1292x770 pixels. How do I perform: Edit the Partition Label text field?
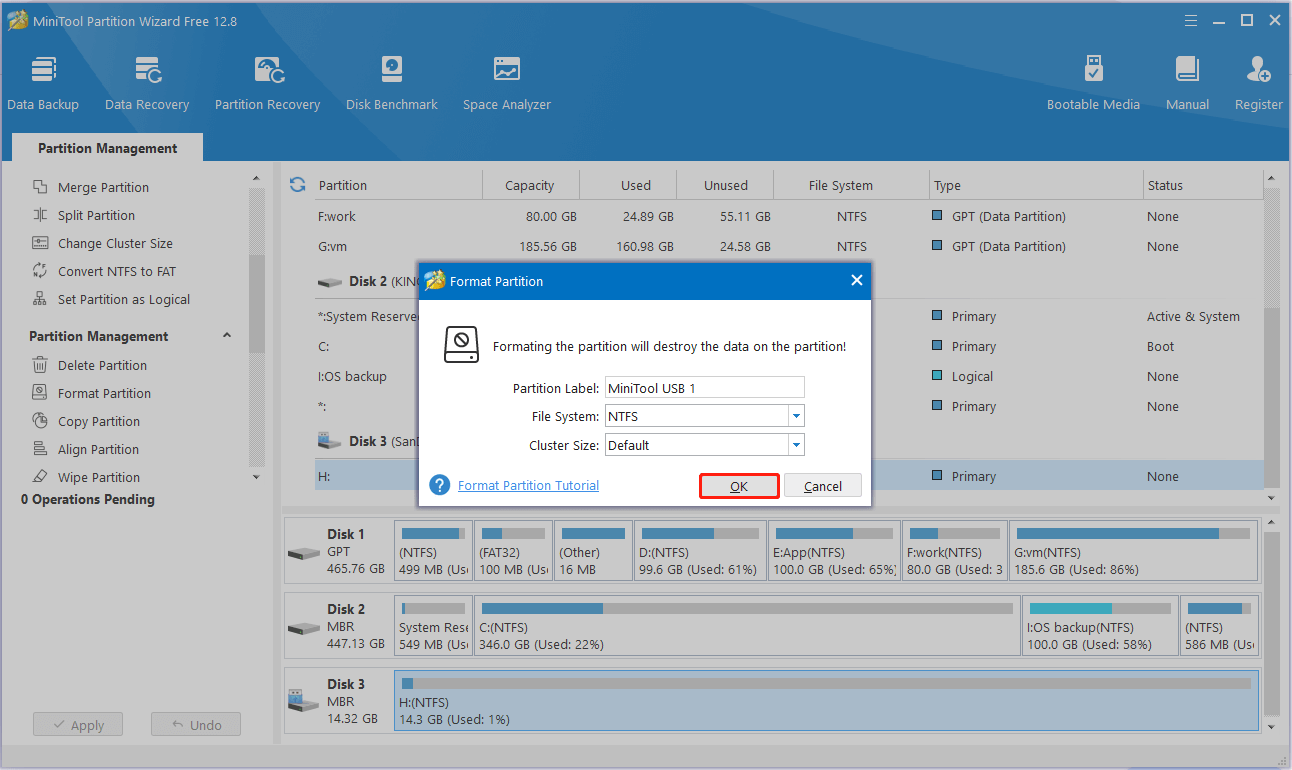coord(704,388)
